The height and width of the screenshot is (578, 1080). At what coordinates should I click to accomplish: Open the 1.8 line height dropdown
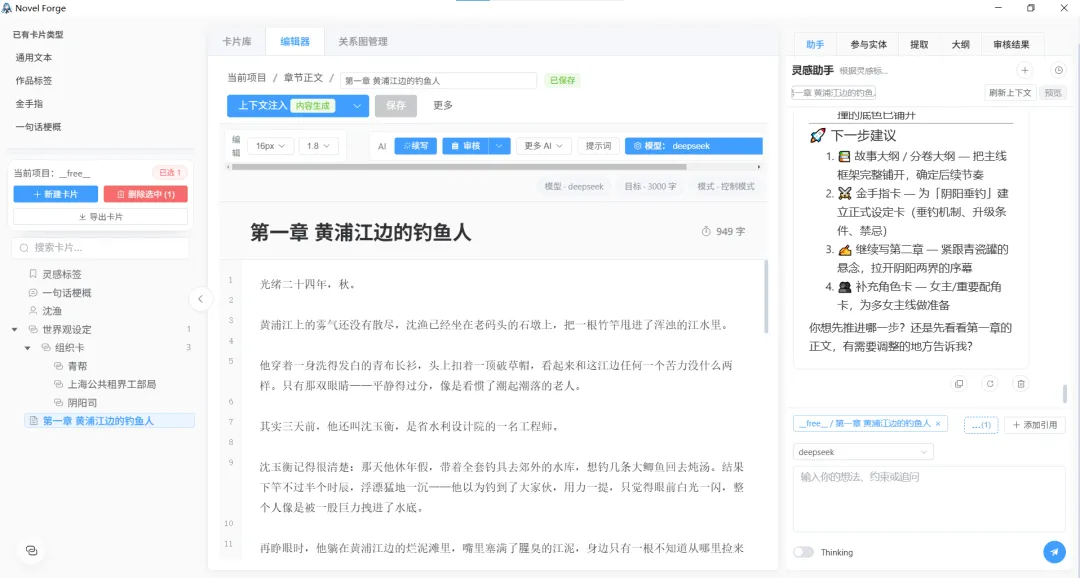[x=318, y=146]
